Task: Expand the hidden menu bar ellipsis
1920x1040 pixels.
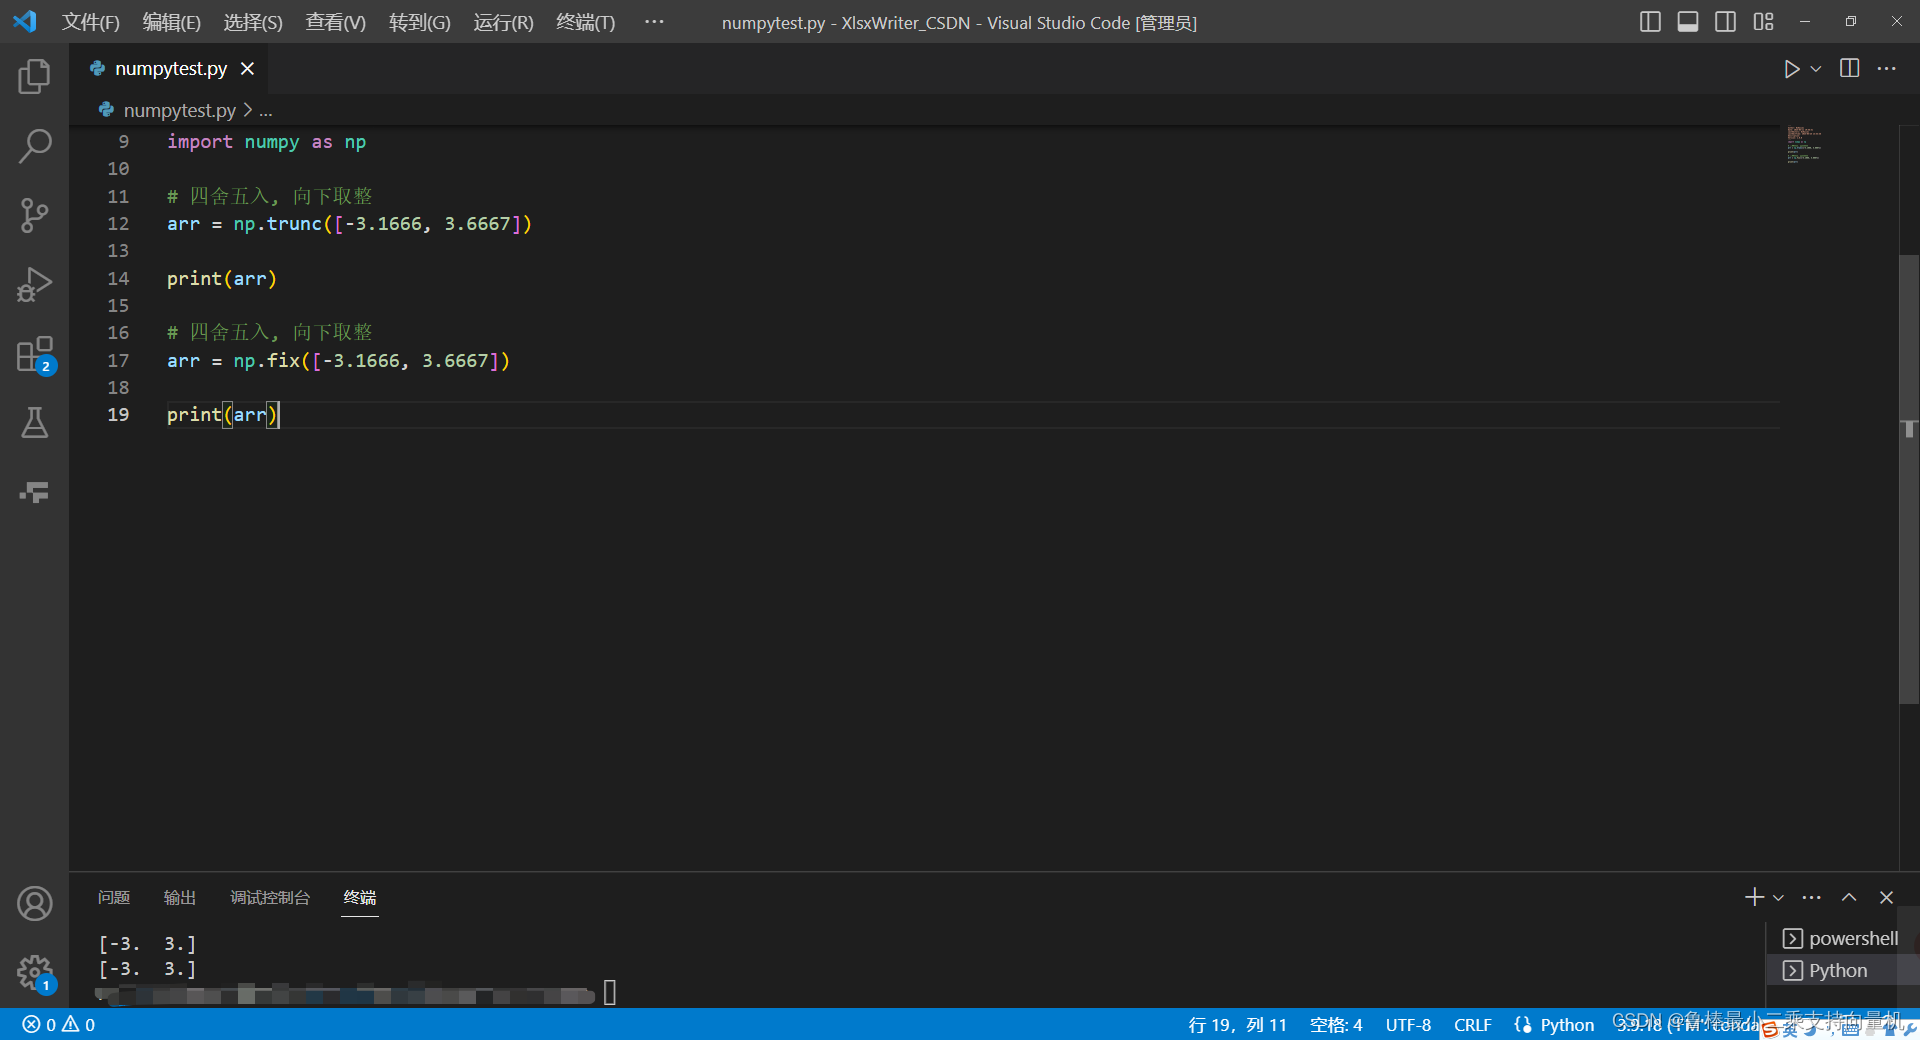Action: (654, 21)
